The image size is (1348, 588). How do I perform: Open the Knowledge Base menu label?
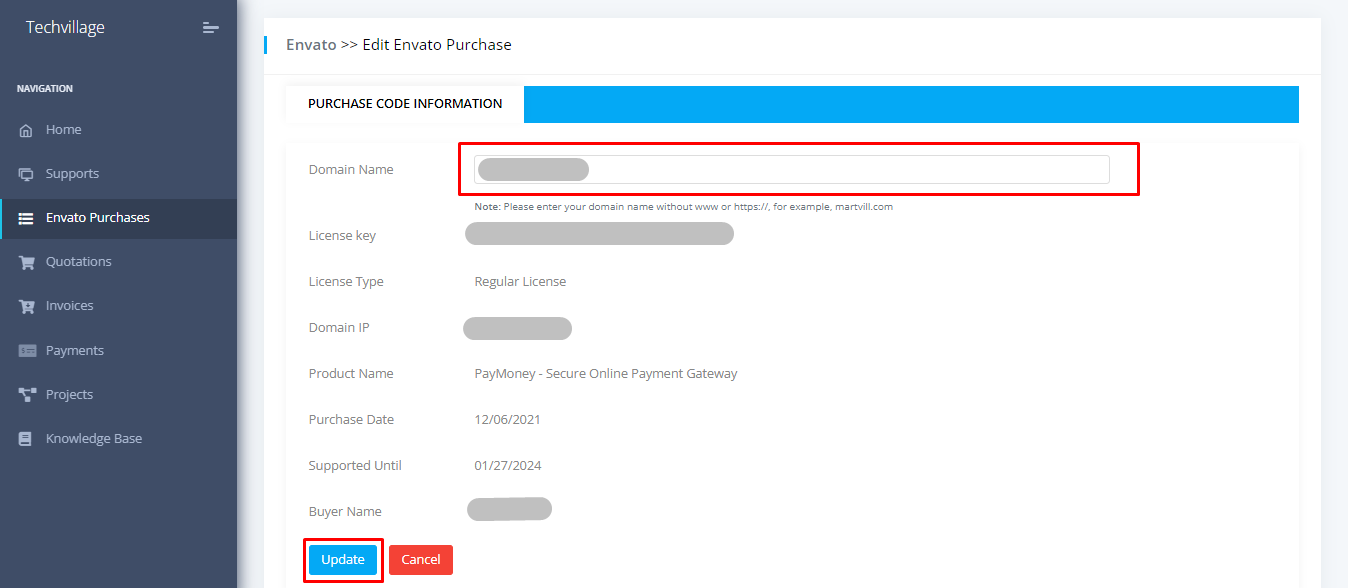[94, 439]
